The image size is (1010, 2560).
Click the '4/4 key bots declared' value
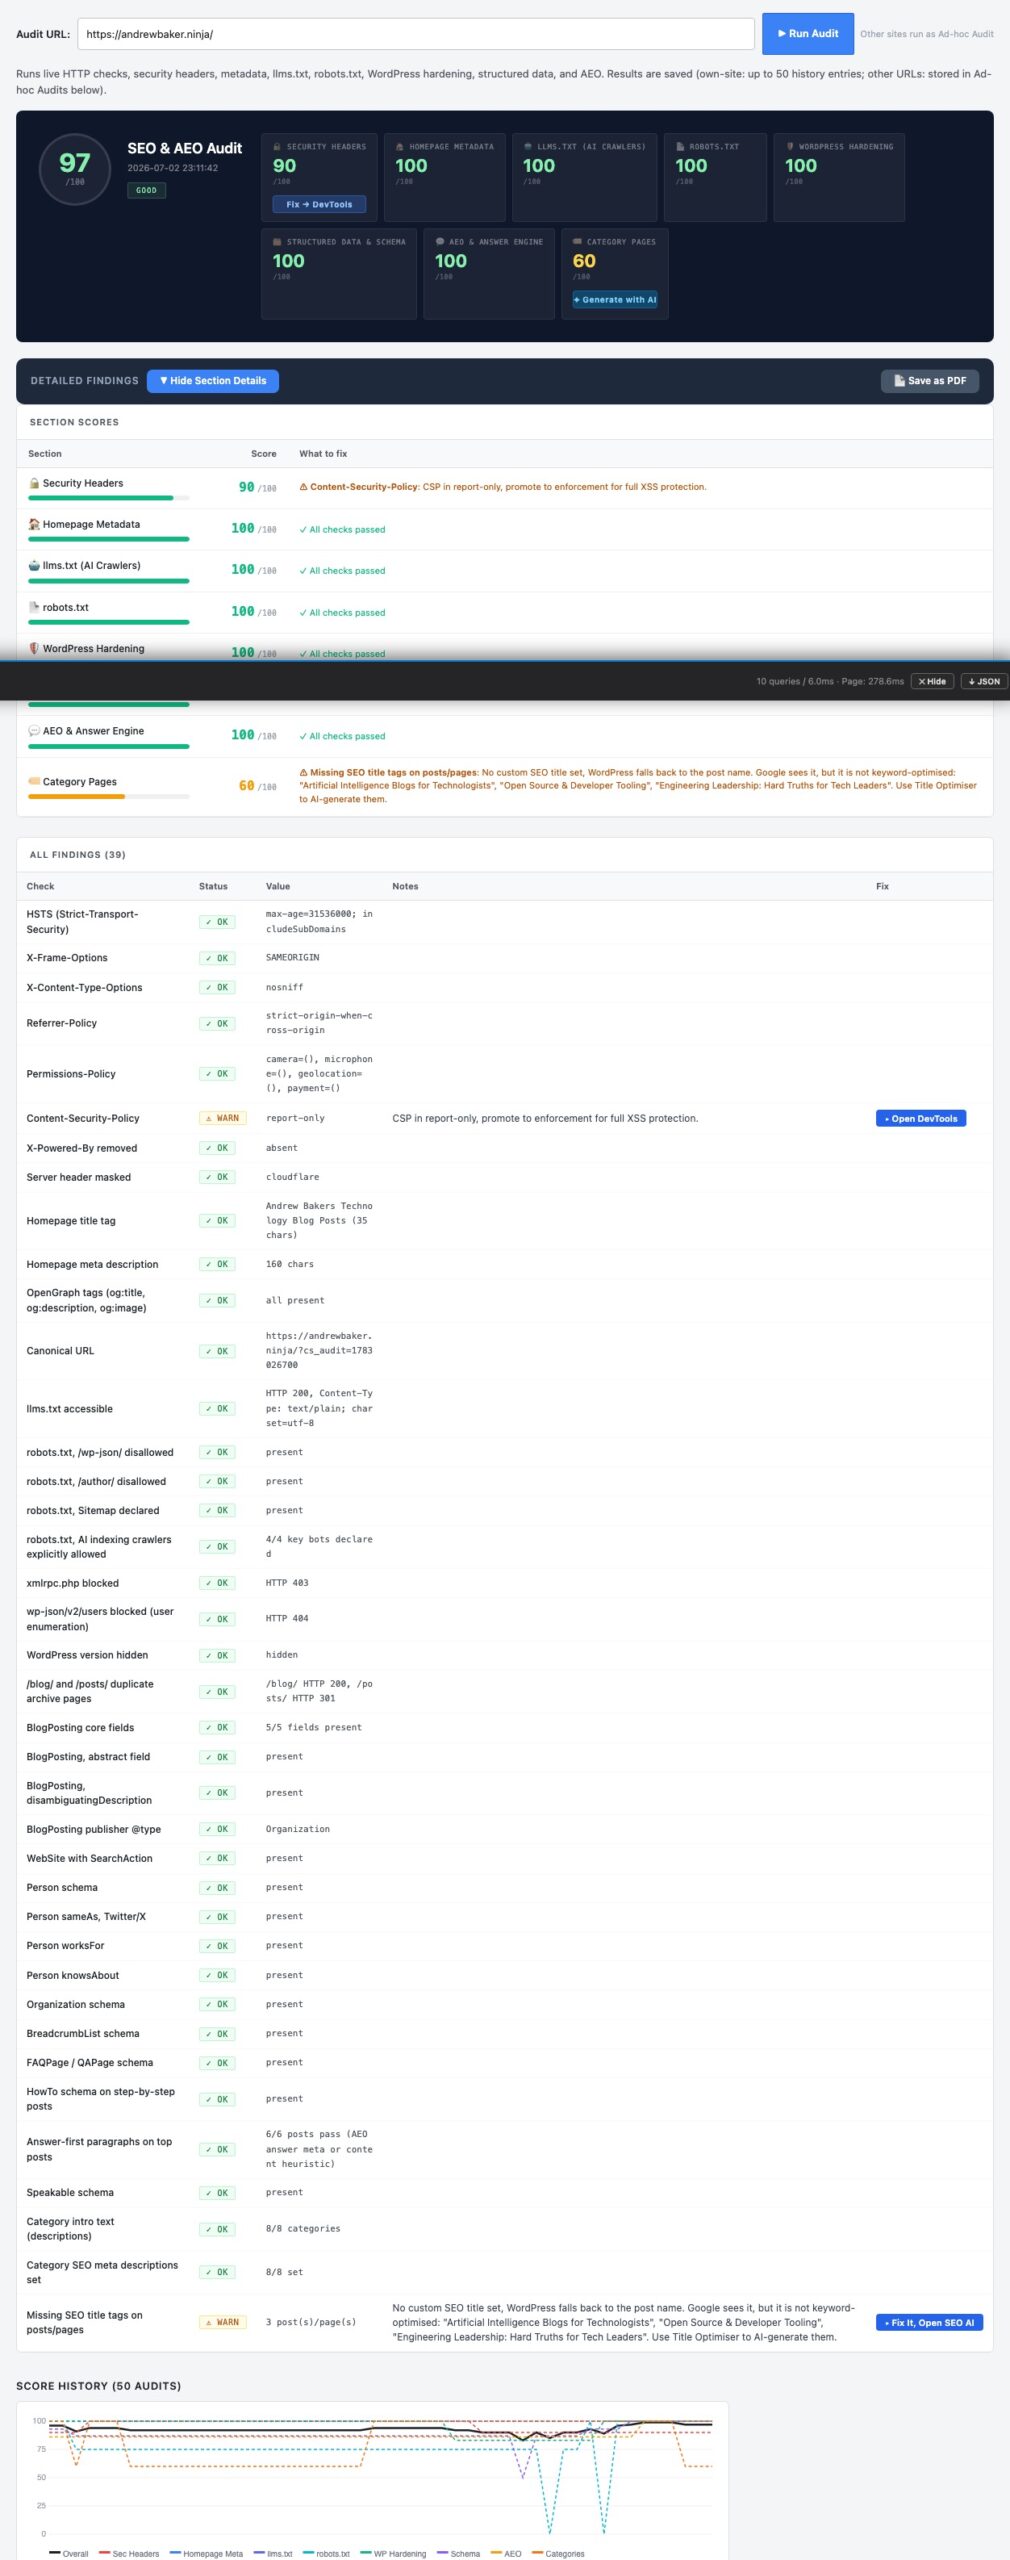[319, 1546]
